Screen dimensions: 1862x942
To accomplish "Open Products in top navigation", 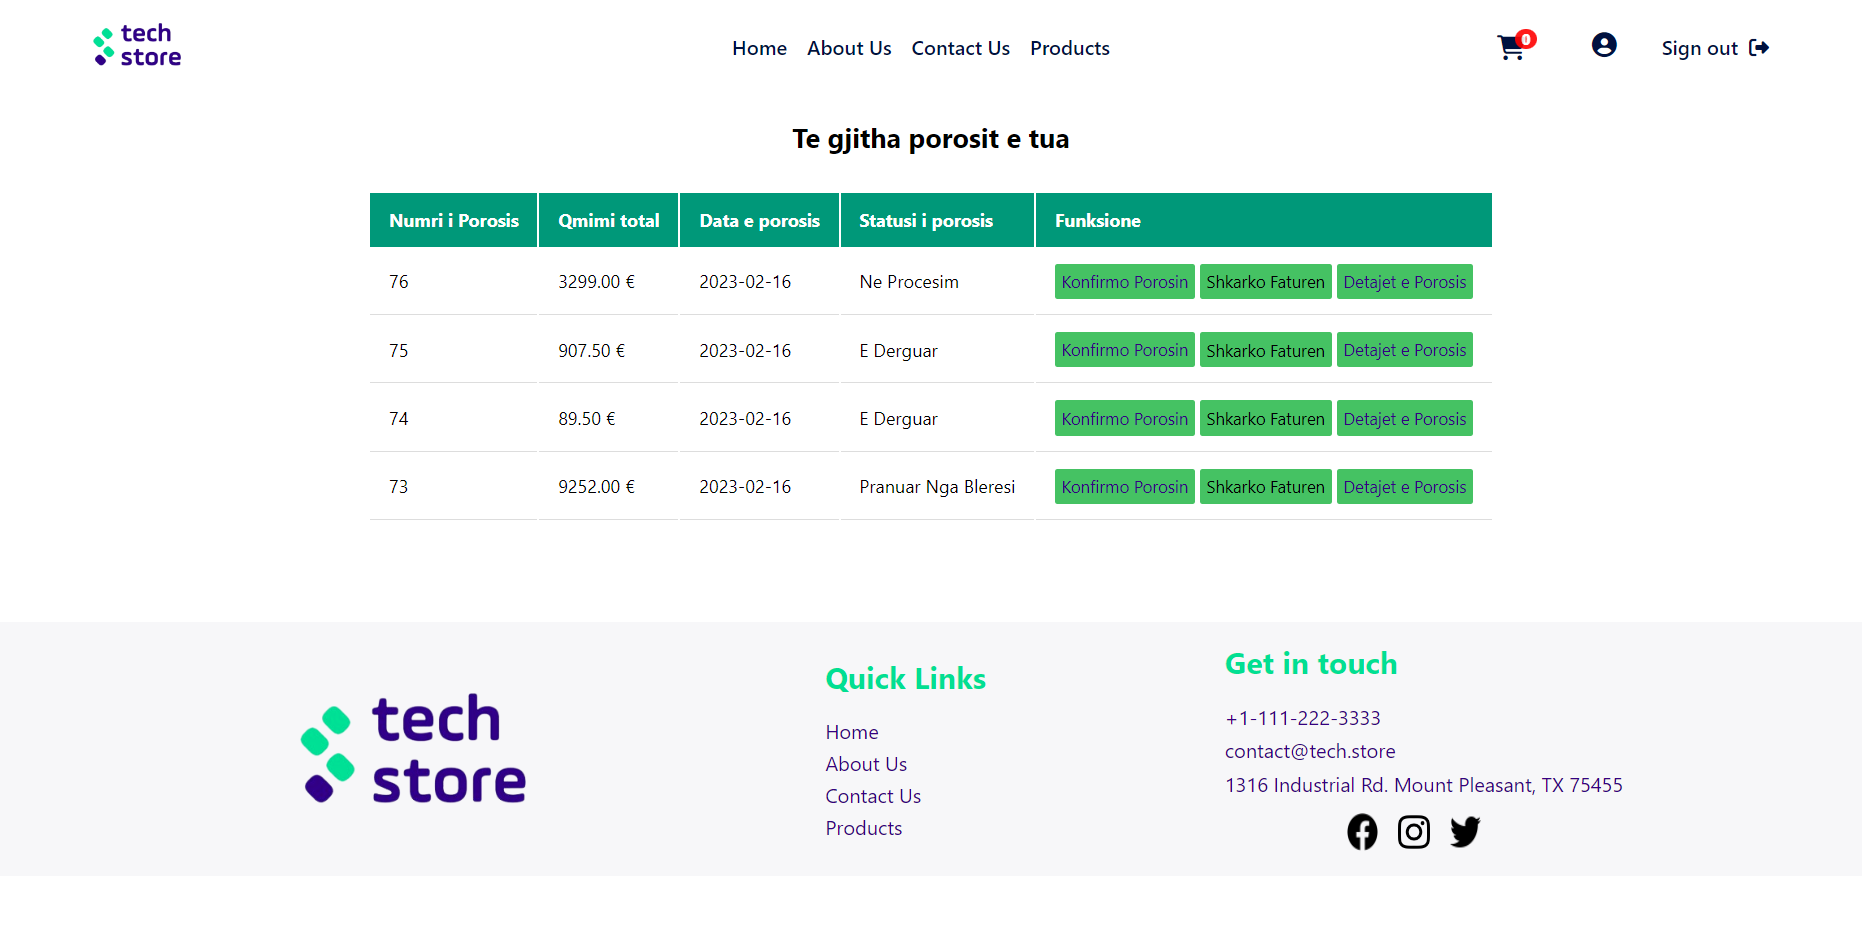I will pyautogui.click(x=1070, y=48).
